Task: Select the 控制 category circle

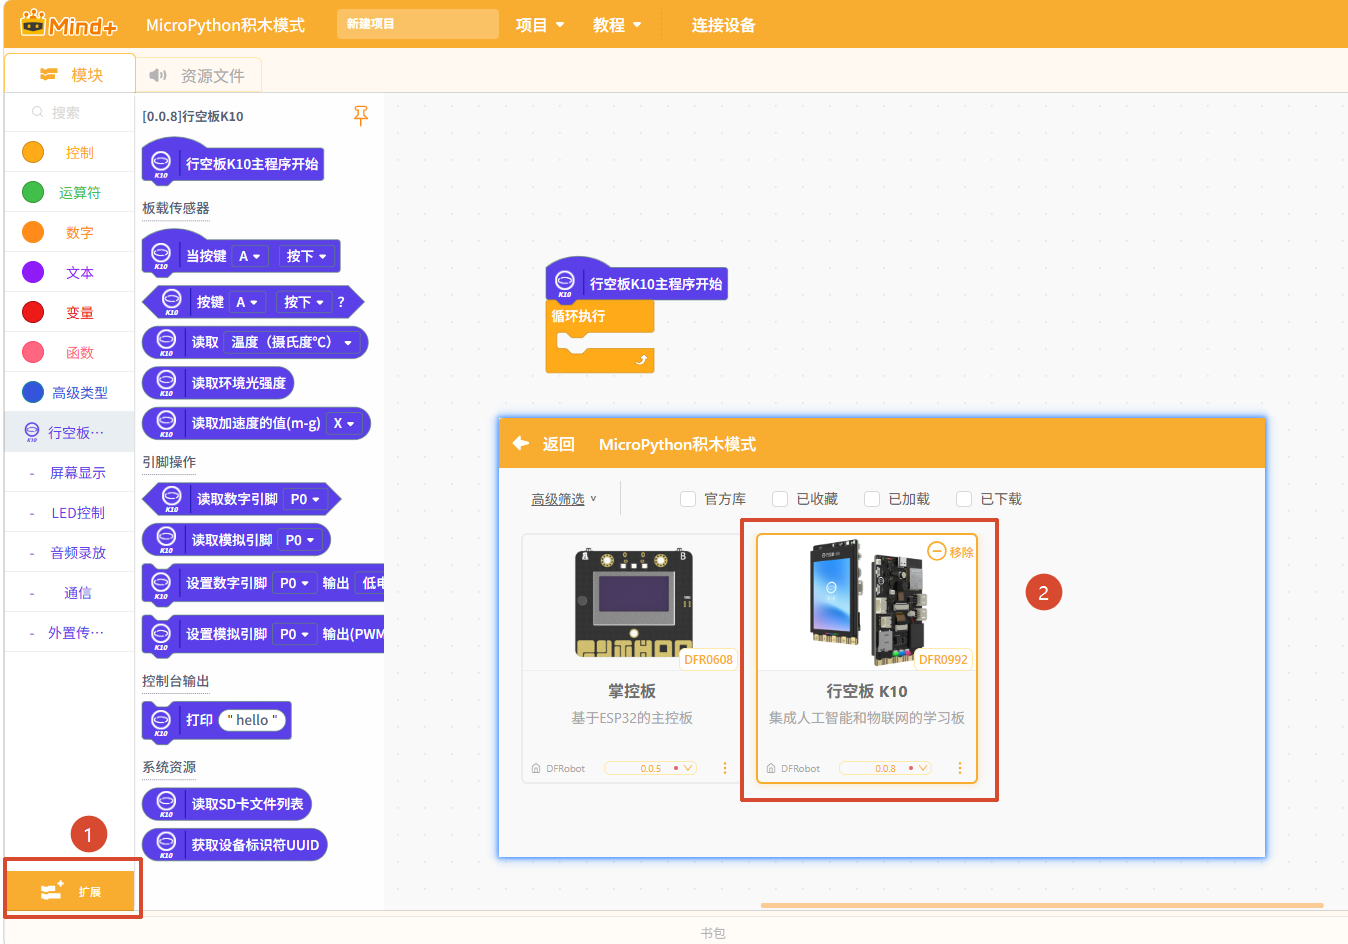Action: pyautogui.click(x=33, y=152)
